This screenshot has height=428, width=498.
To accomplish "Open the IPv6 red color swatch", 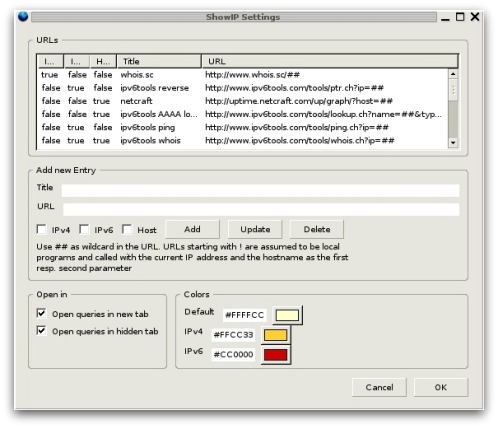I will click(275, 355).
